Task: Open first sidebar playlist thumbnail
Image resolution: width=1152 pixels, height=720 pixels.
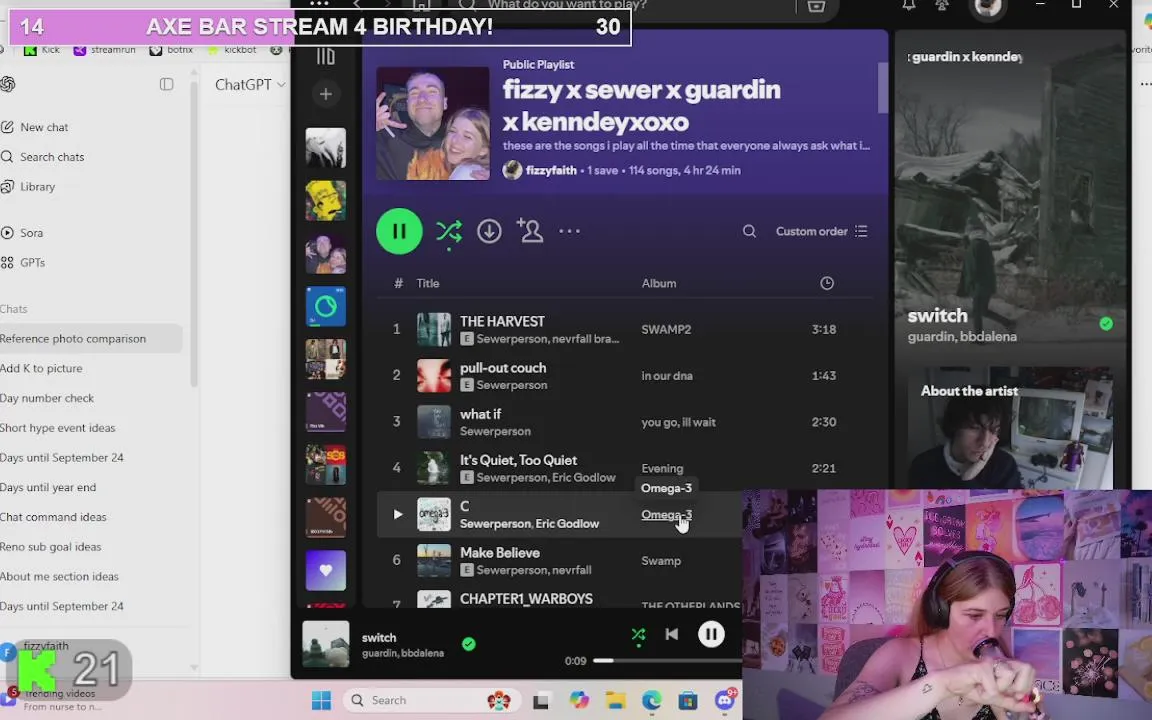Action: (325, 148)
